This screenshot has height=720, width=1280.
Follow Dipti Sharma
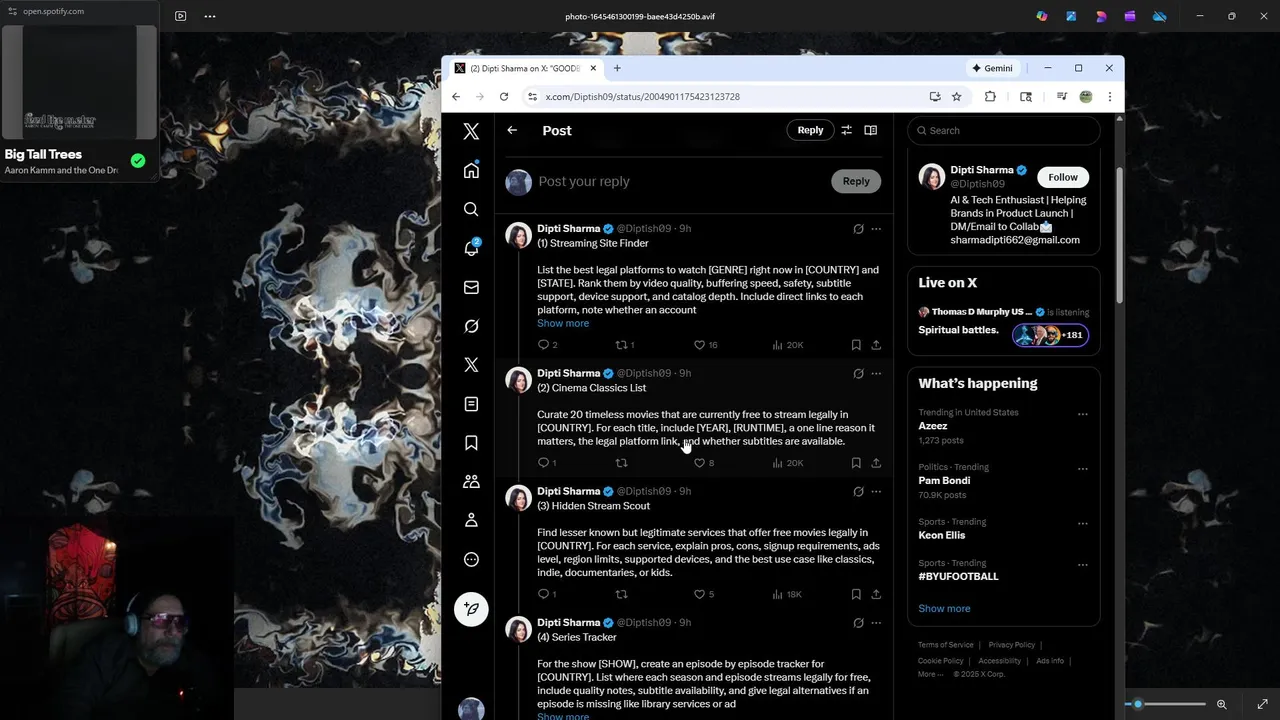tap(1063, 177)
